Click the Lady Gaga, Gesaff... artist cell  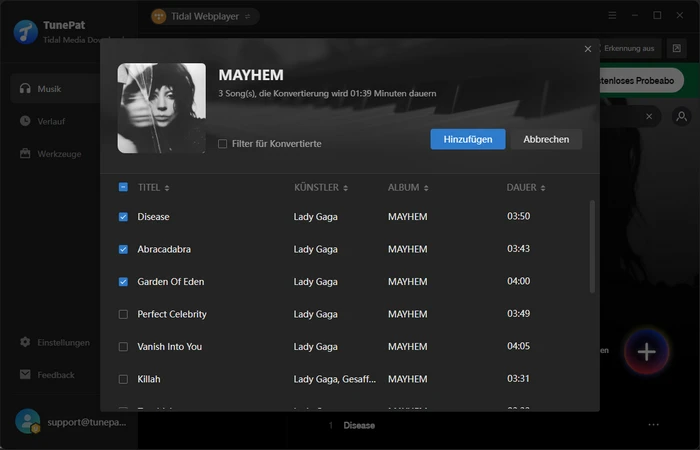click(334, 379)
